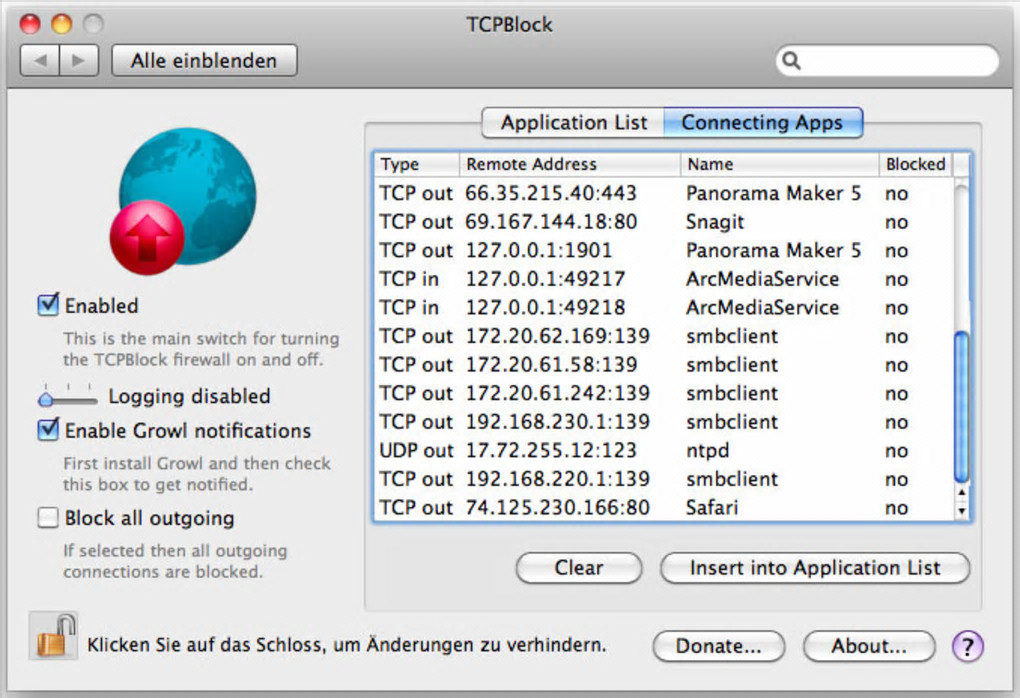This screenshot has width=1020, height=698.
Task: Click the scrollbar up arrow
Action: (961, 492)
